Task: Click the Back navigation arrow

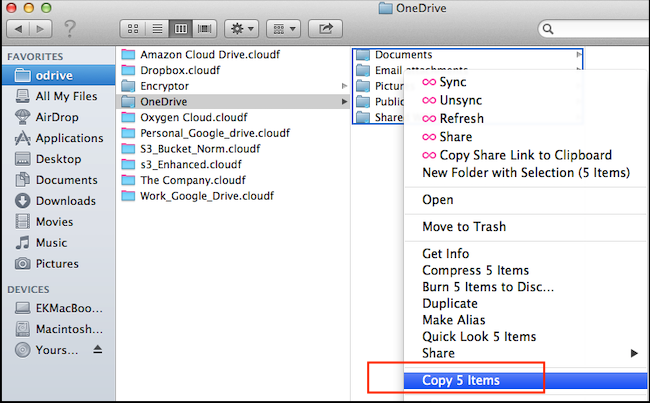Action: pos(21,28)
